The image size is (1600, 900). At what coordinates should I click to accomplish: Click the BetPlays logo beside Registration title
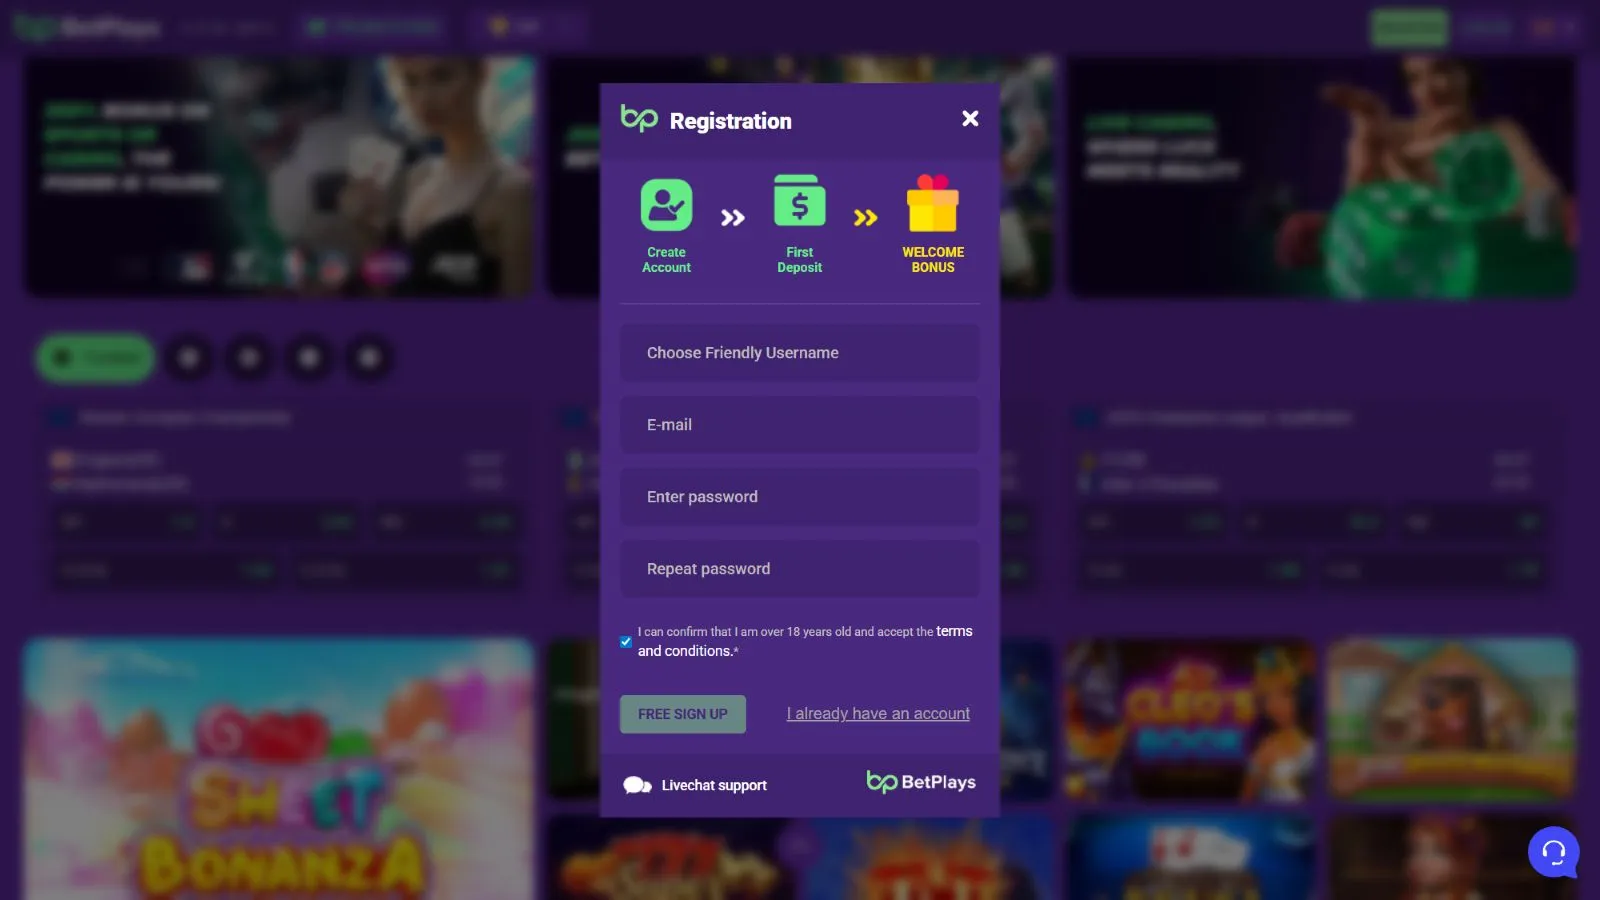[x=639, y=118]
